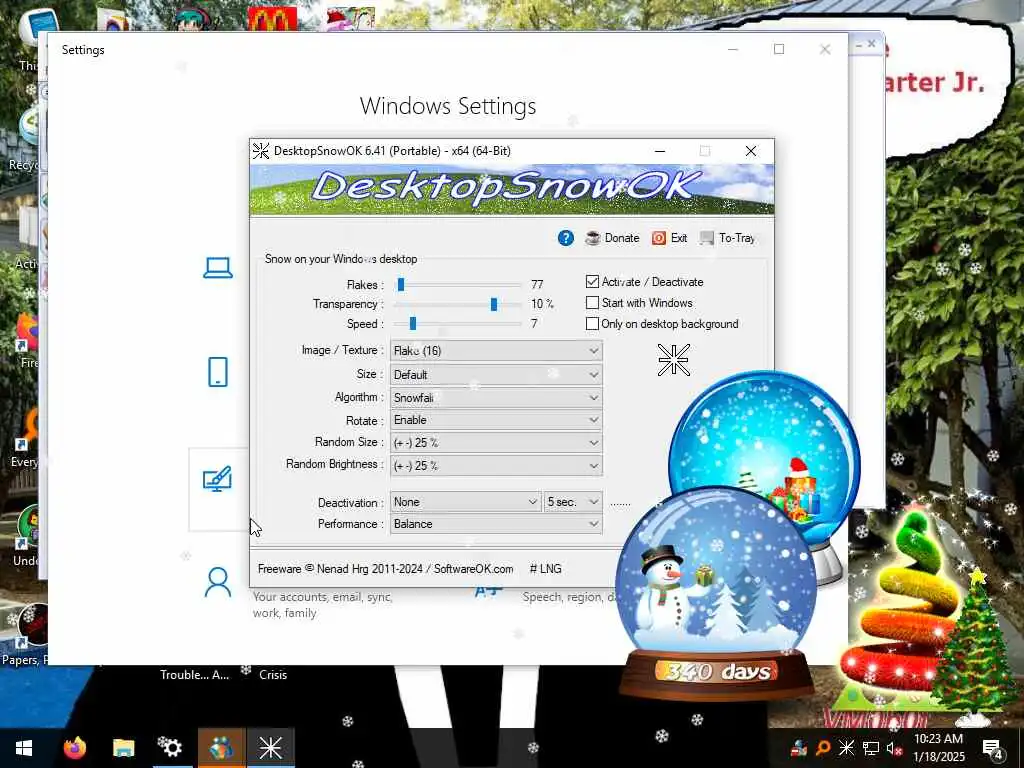Adjust the Flakes slider handle
The image size is (1024, 768).
401,284
